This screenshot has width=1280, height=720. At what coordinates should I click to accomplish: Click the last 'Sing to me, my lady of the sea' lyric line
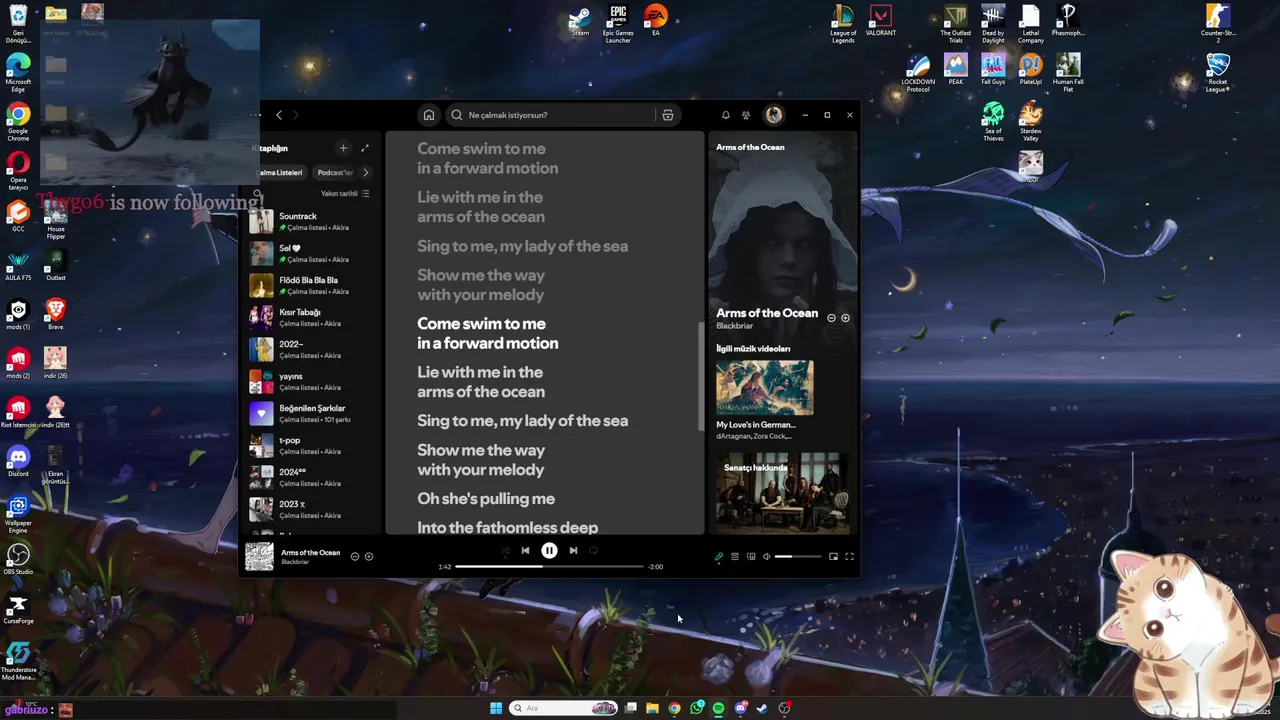(x=523, y=421)
